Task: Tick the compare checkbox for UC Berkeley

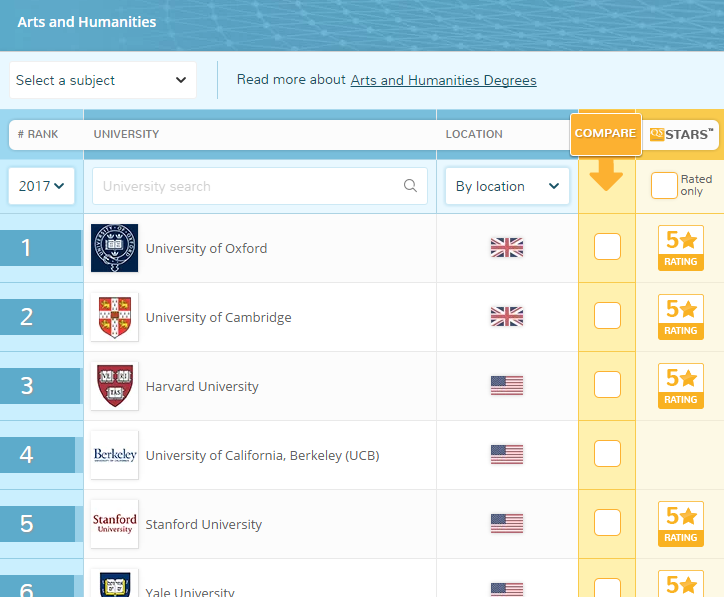Action: 607,453
